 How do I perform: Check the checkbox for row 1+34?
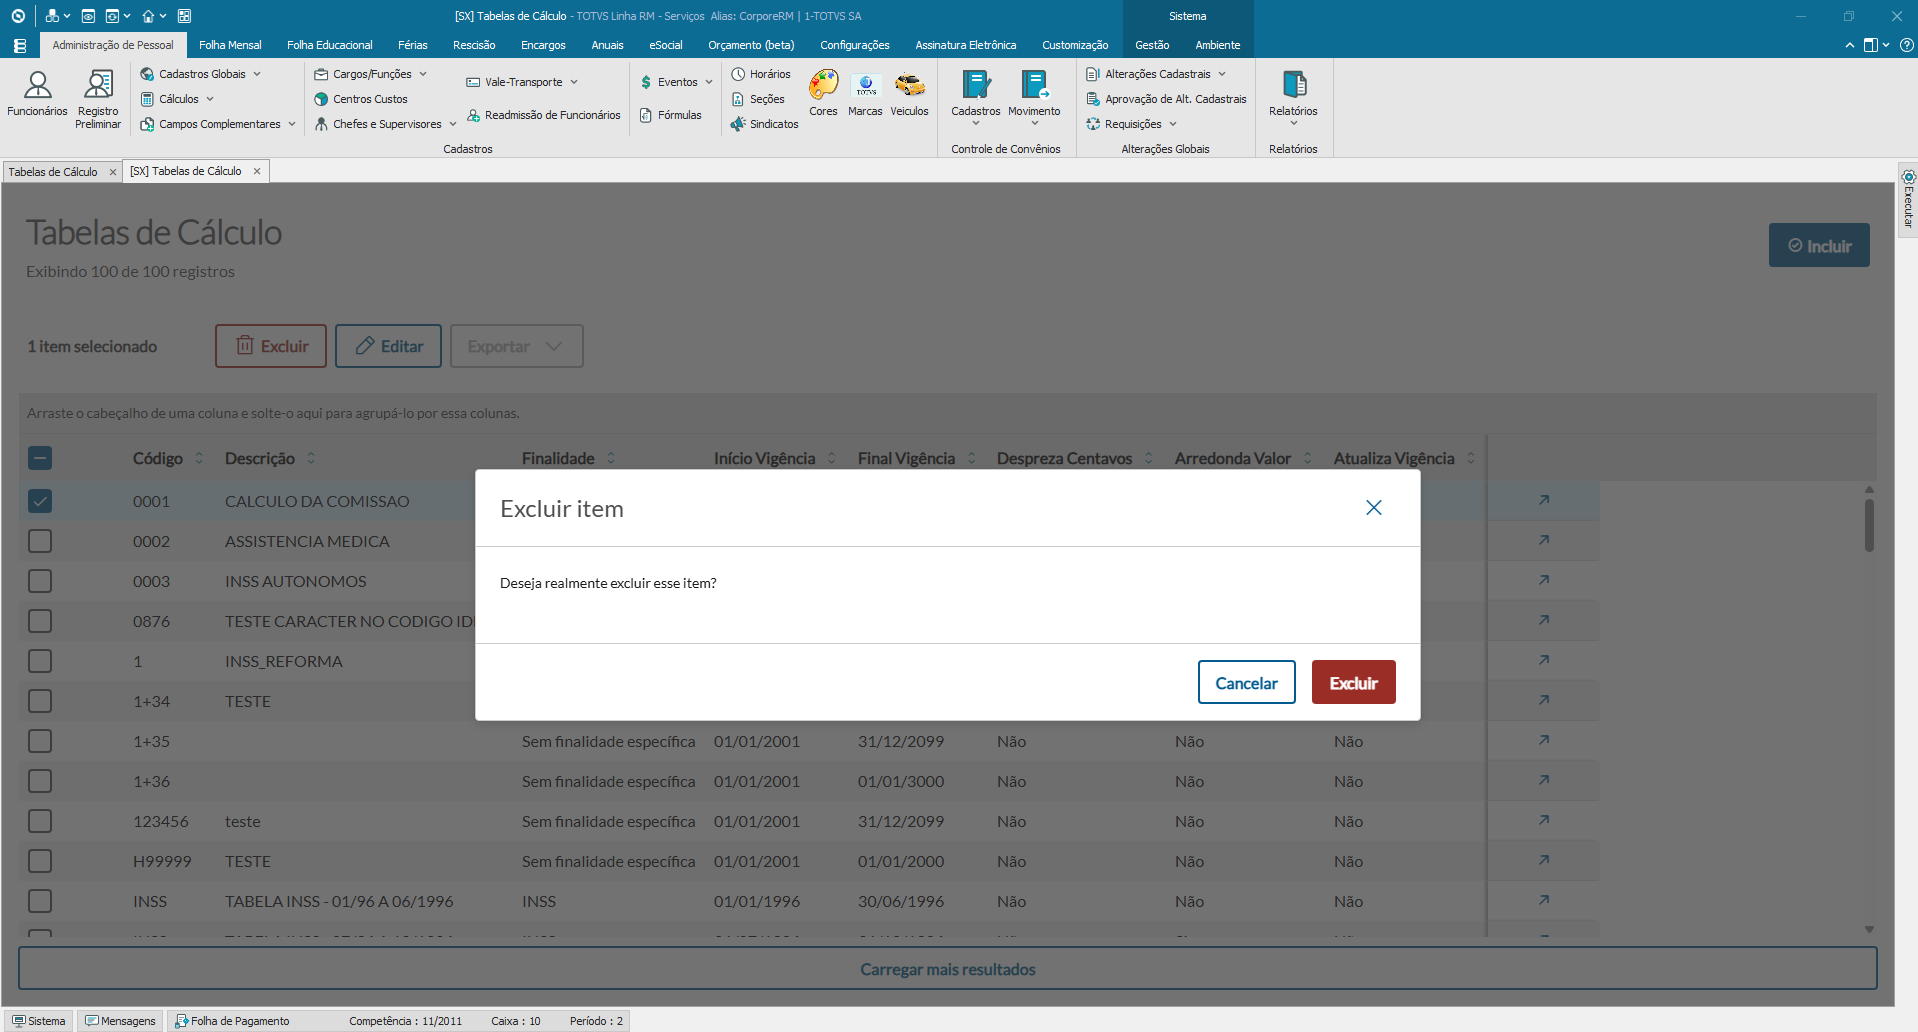coord(40,701)
